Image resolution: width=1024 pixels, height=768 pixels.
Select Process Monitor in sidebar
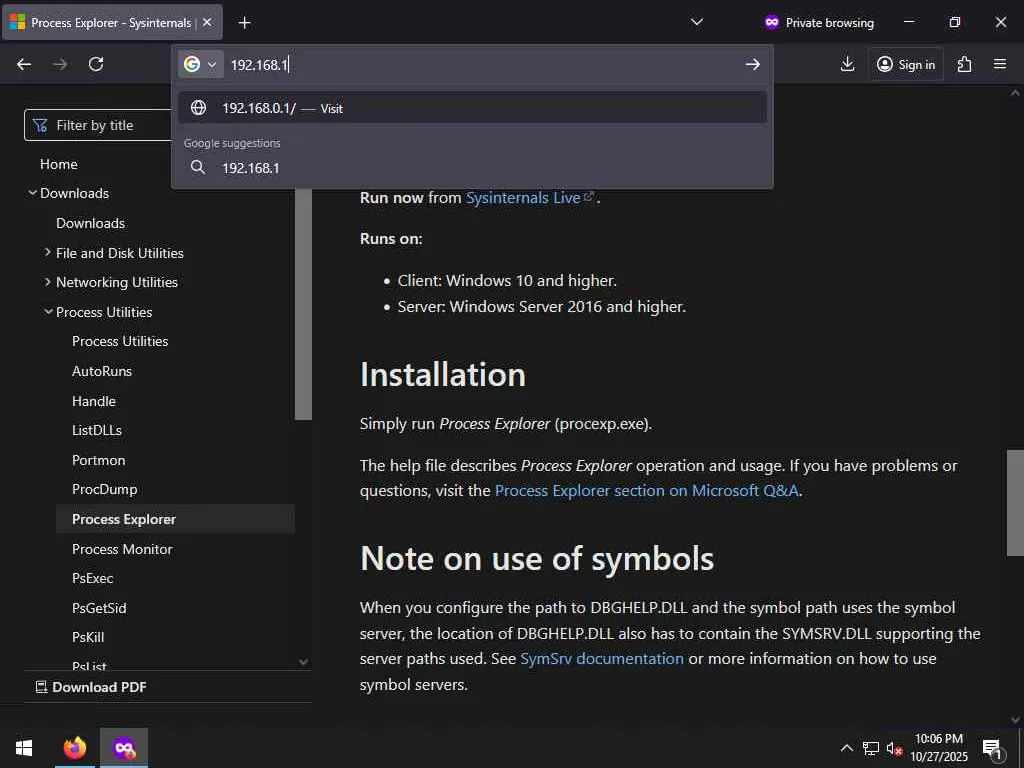coord(122,549)
